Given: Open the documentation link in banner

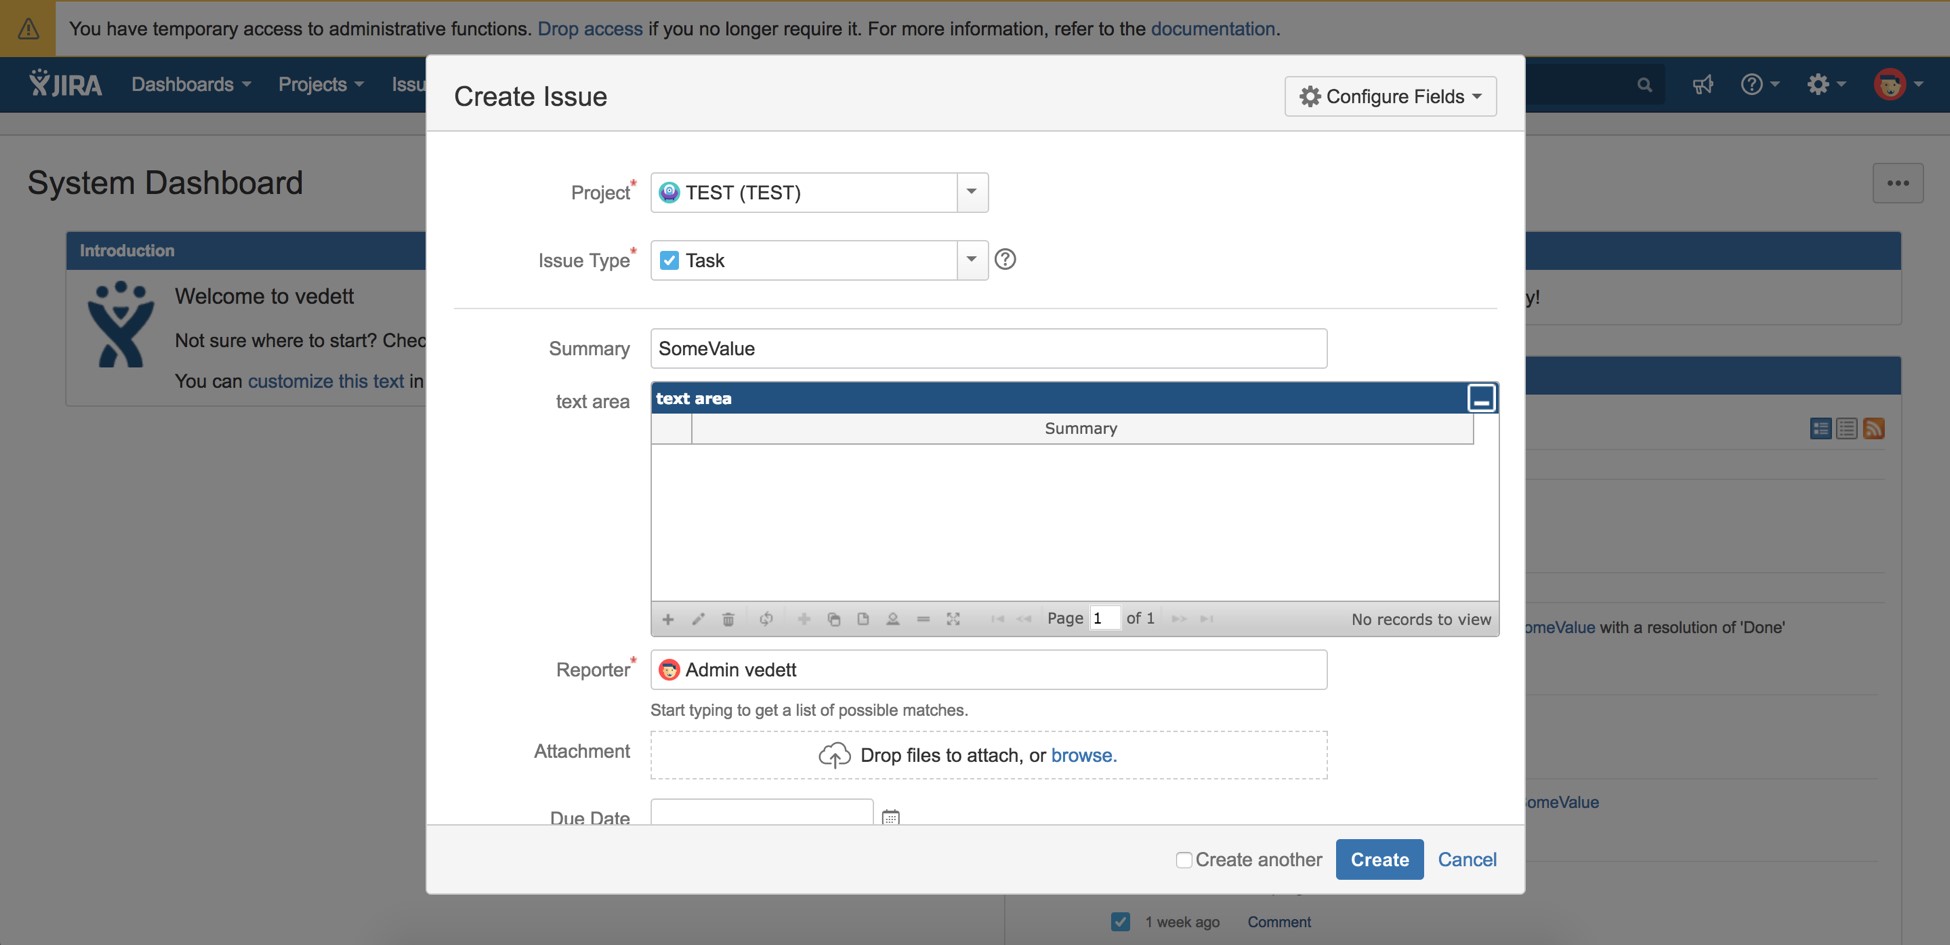Looking at the screenshot, I should click(1213, 29).
